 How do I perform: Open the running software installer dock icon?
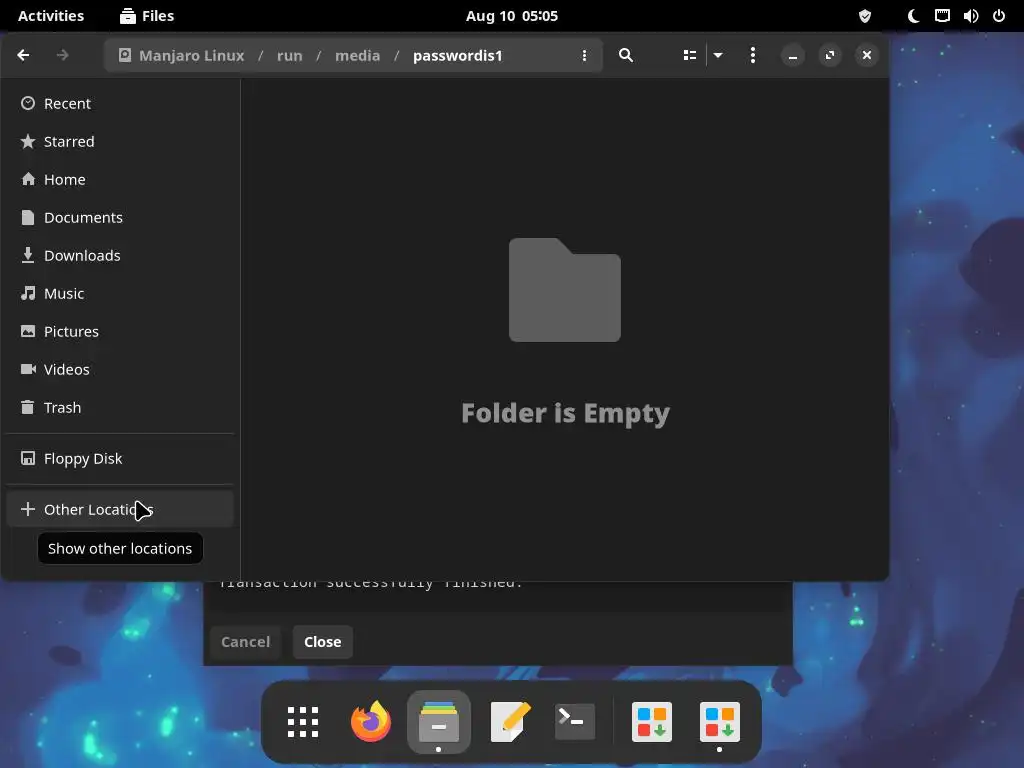point(720,722)
